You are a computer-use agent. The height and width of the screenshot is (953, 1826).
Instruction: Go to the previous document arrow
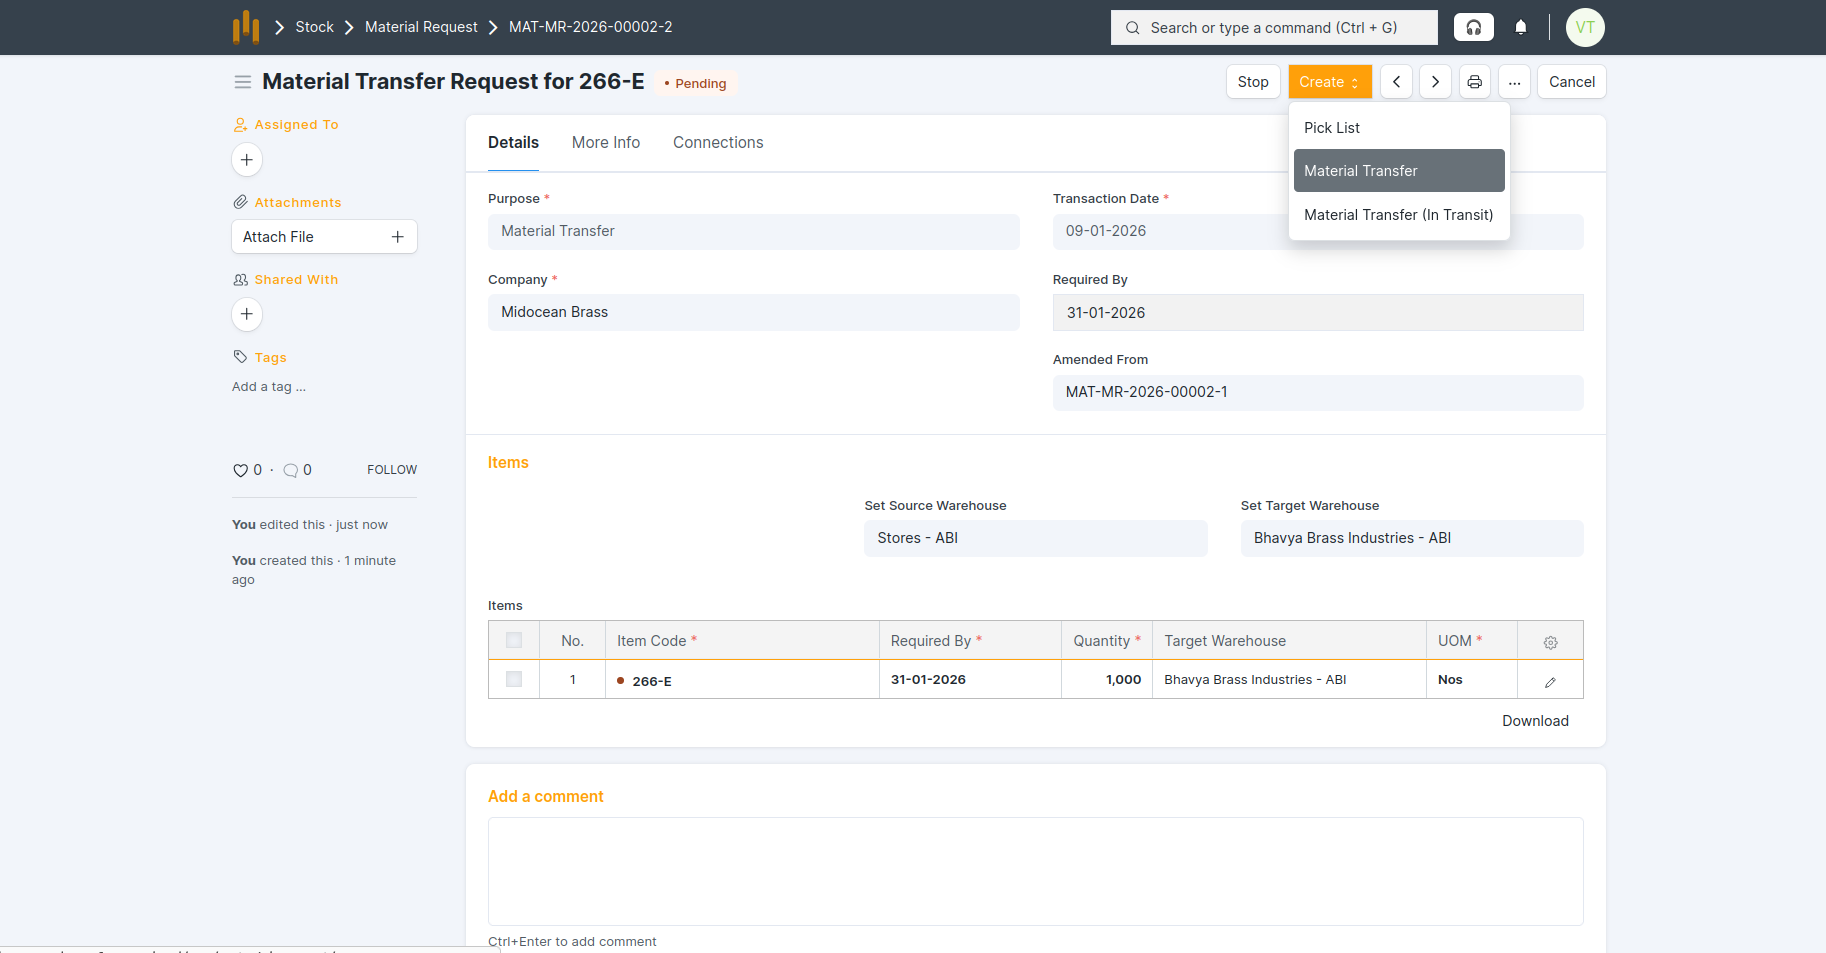coord(1396,82)
